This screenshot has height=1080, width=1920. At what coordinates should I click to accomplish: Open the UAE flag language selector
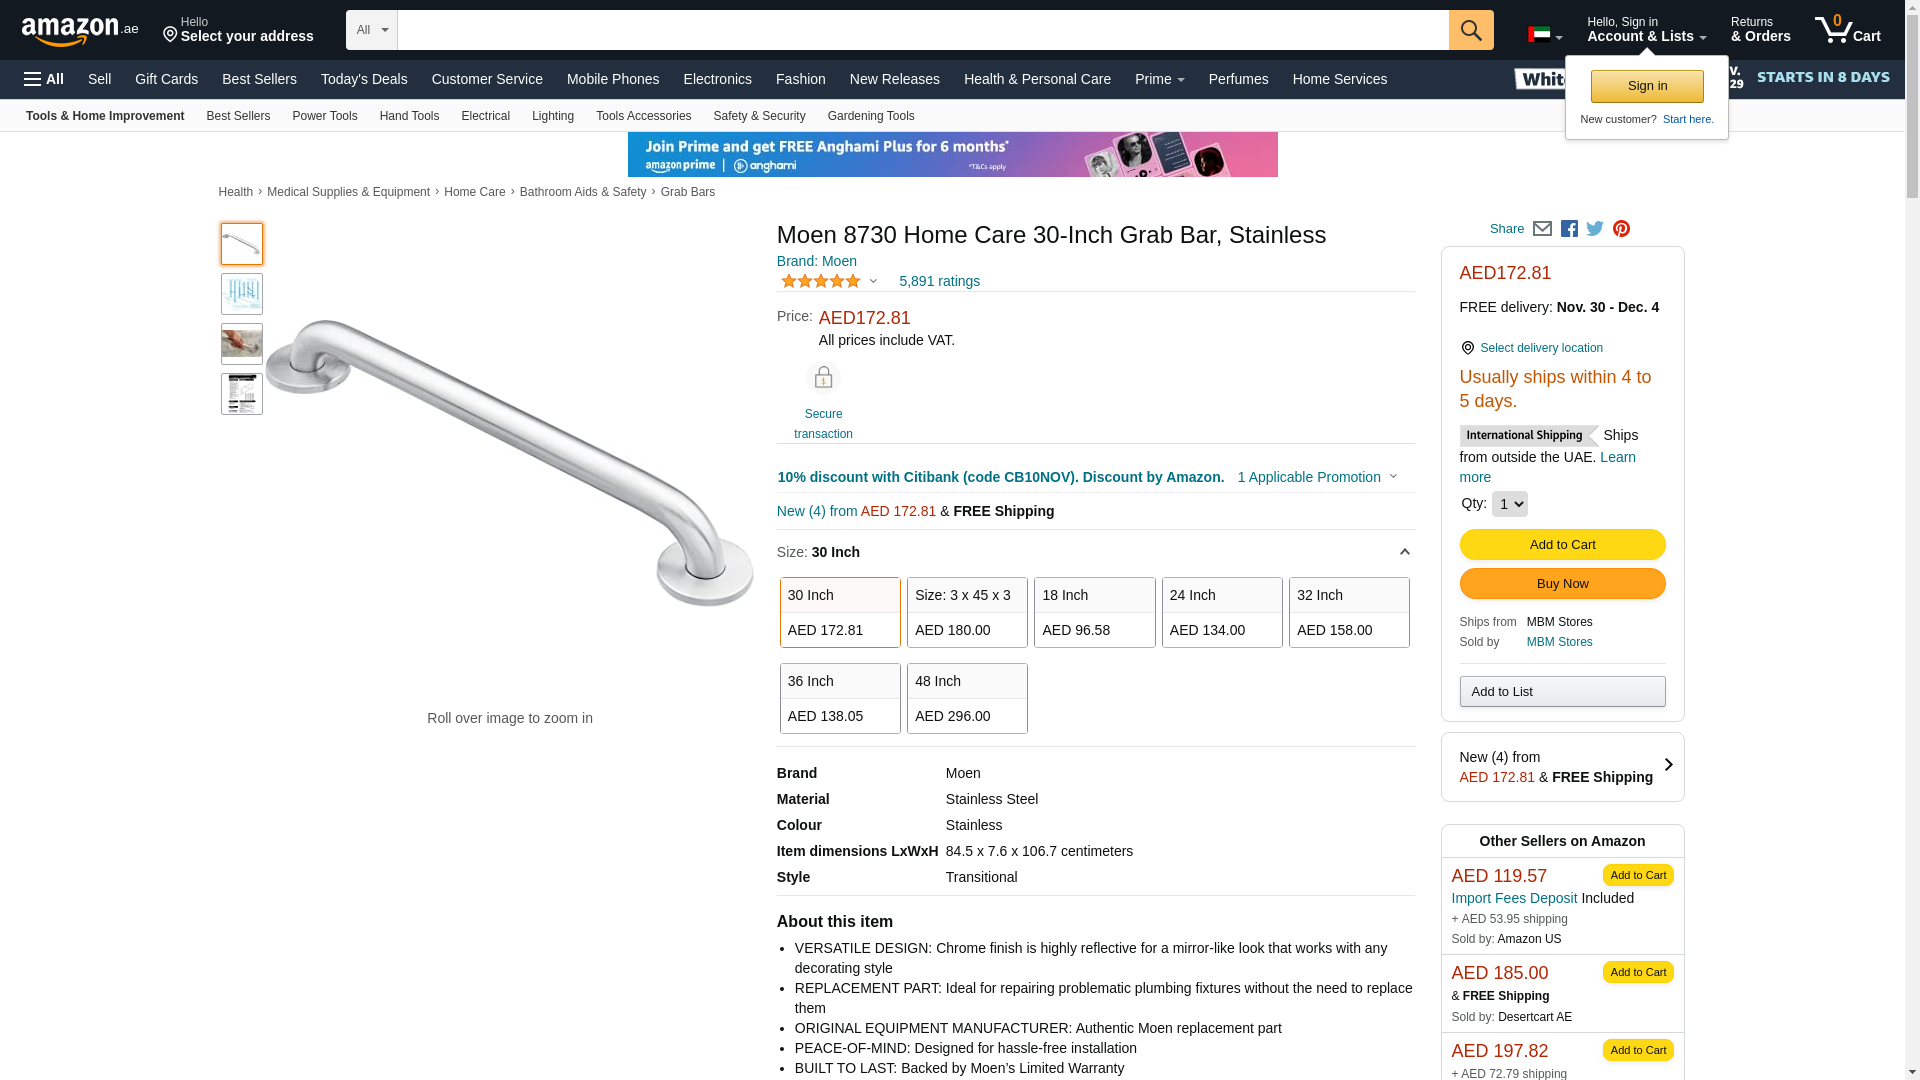[1545, 35]
